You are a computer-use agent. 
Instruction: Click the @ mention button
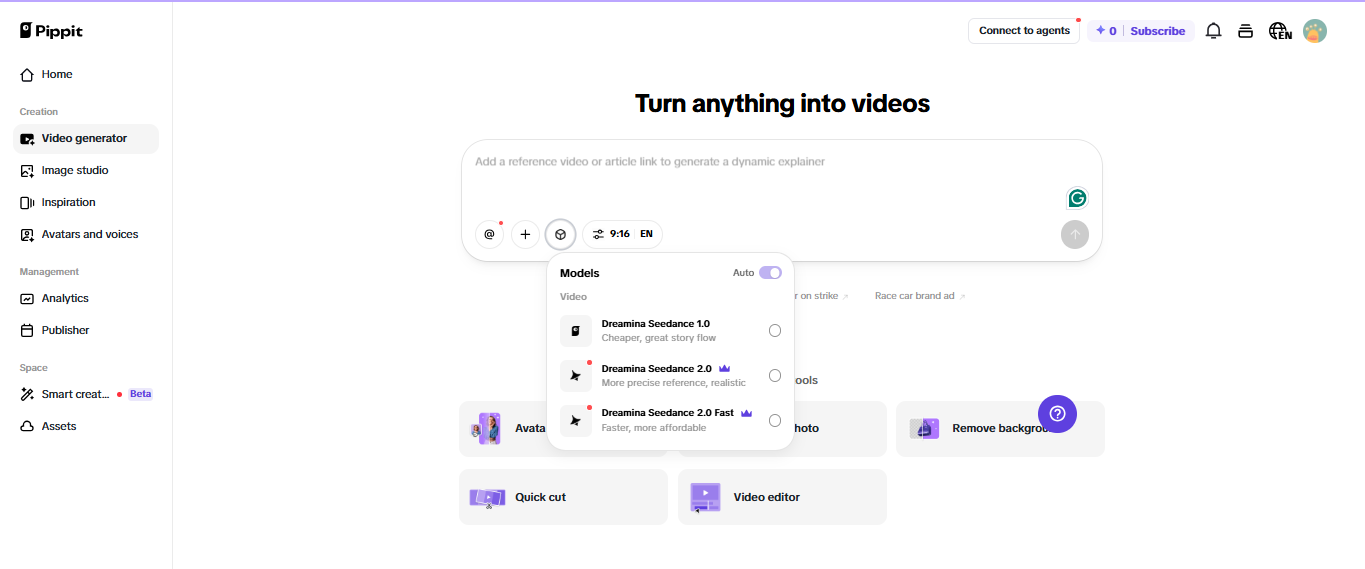[489, 234]
